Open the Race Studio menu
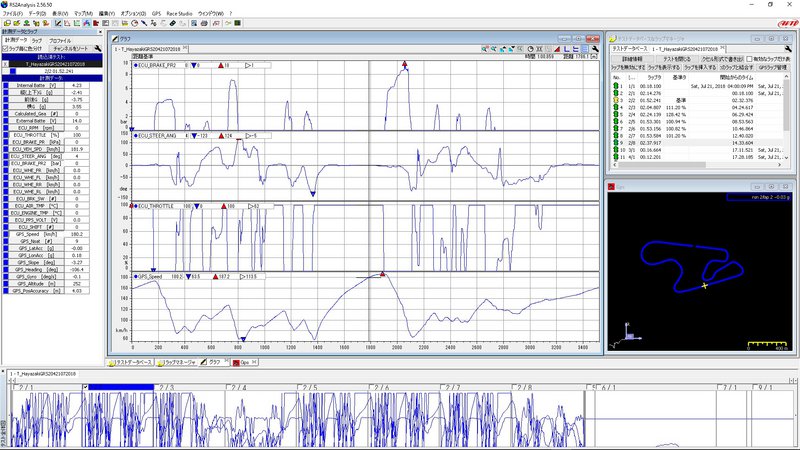Screen dimensions: 800x450 pos(180,13)
